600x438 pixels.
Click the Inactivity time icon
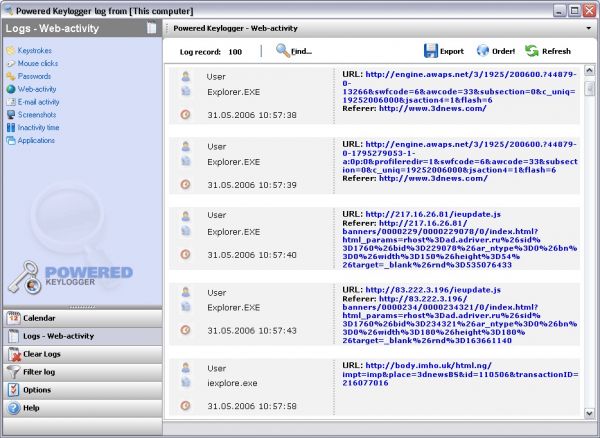click(11, 128)
